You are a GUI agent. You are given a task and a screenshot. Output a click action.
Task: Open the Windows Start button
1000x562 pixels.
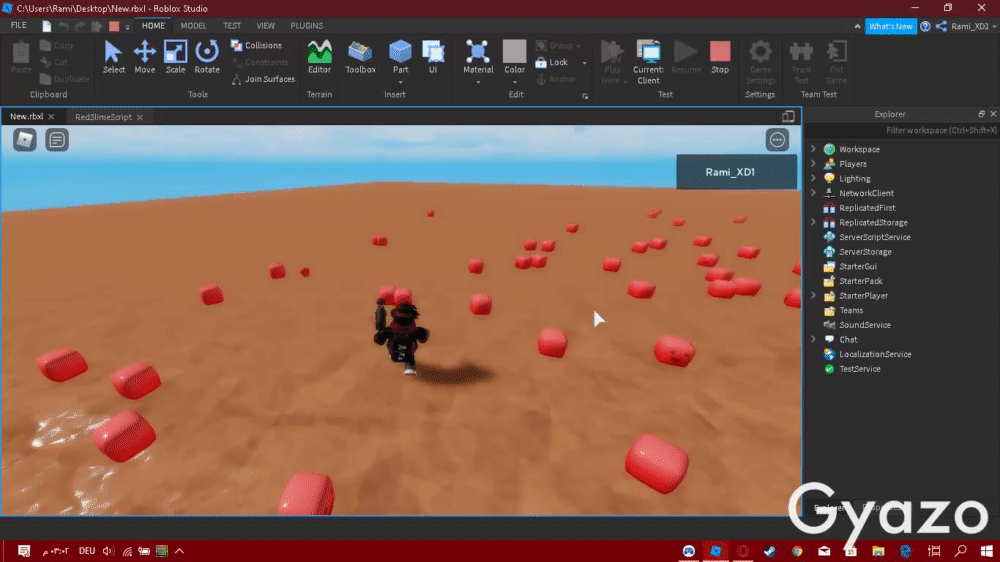point(987,551)
